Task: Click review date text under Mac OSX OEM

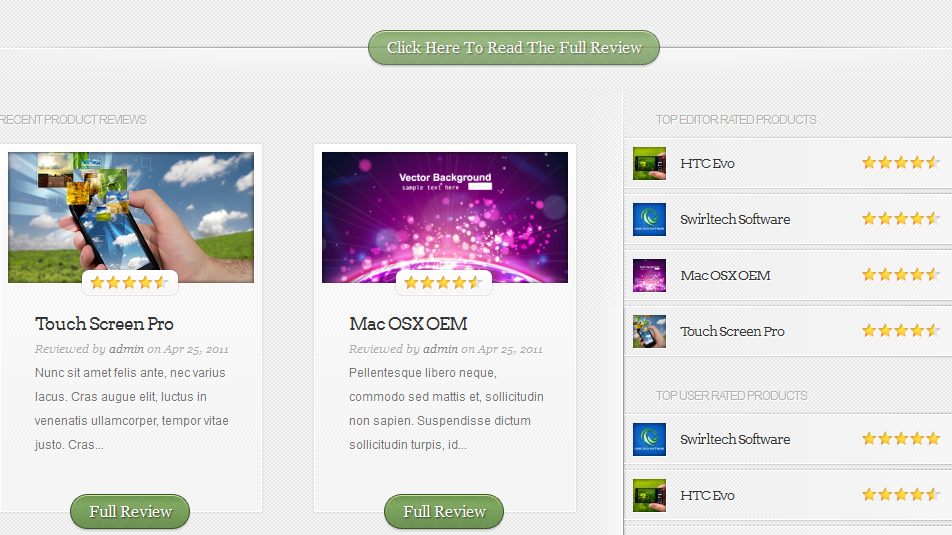Action: pyautogui.click(x=510, y=349)
